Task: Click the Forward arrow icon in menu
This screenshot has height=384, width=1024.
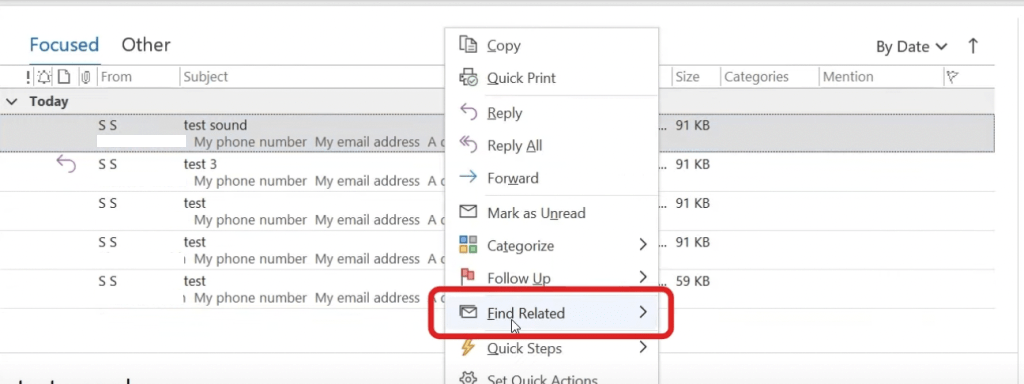Action: pos(468,178)
